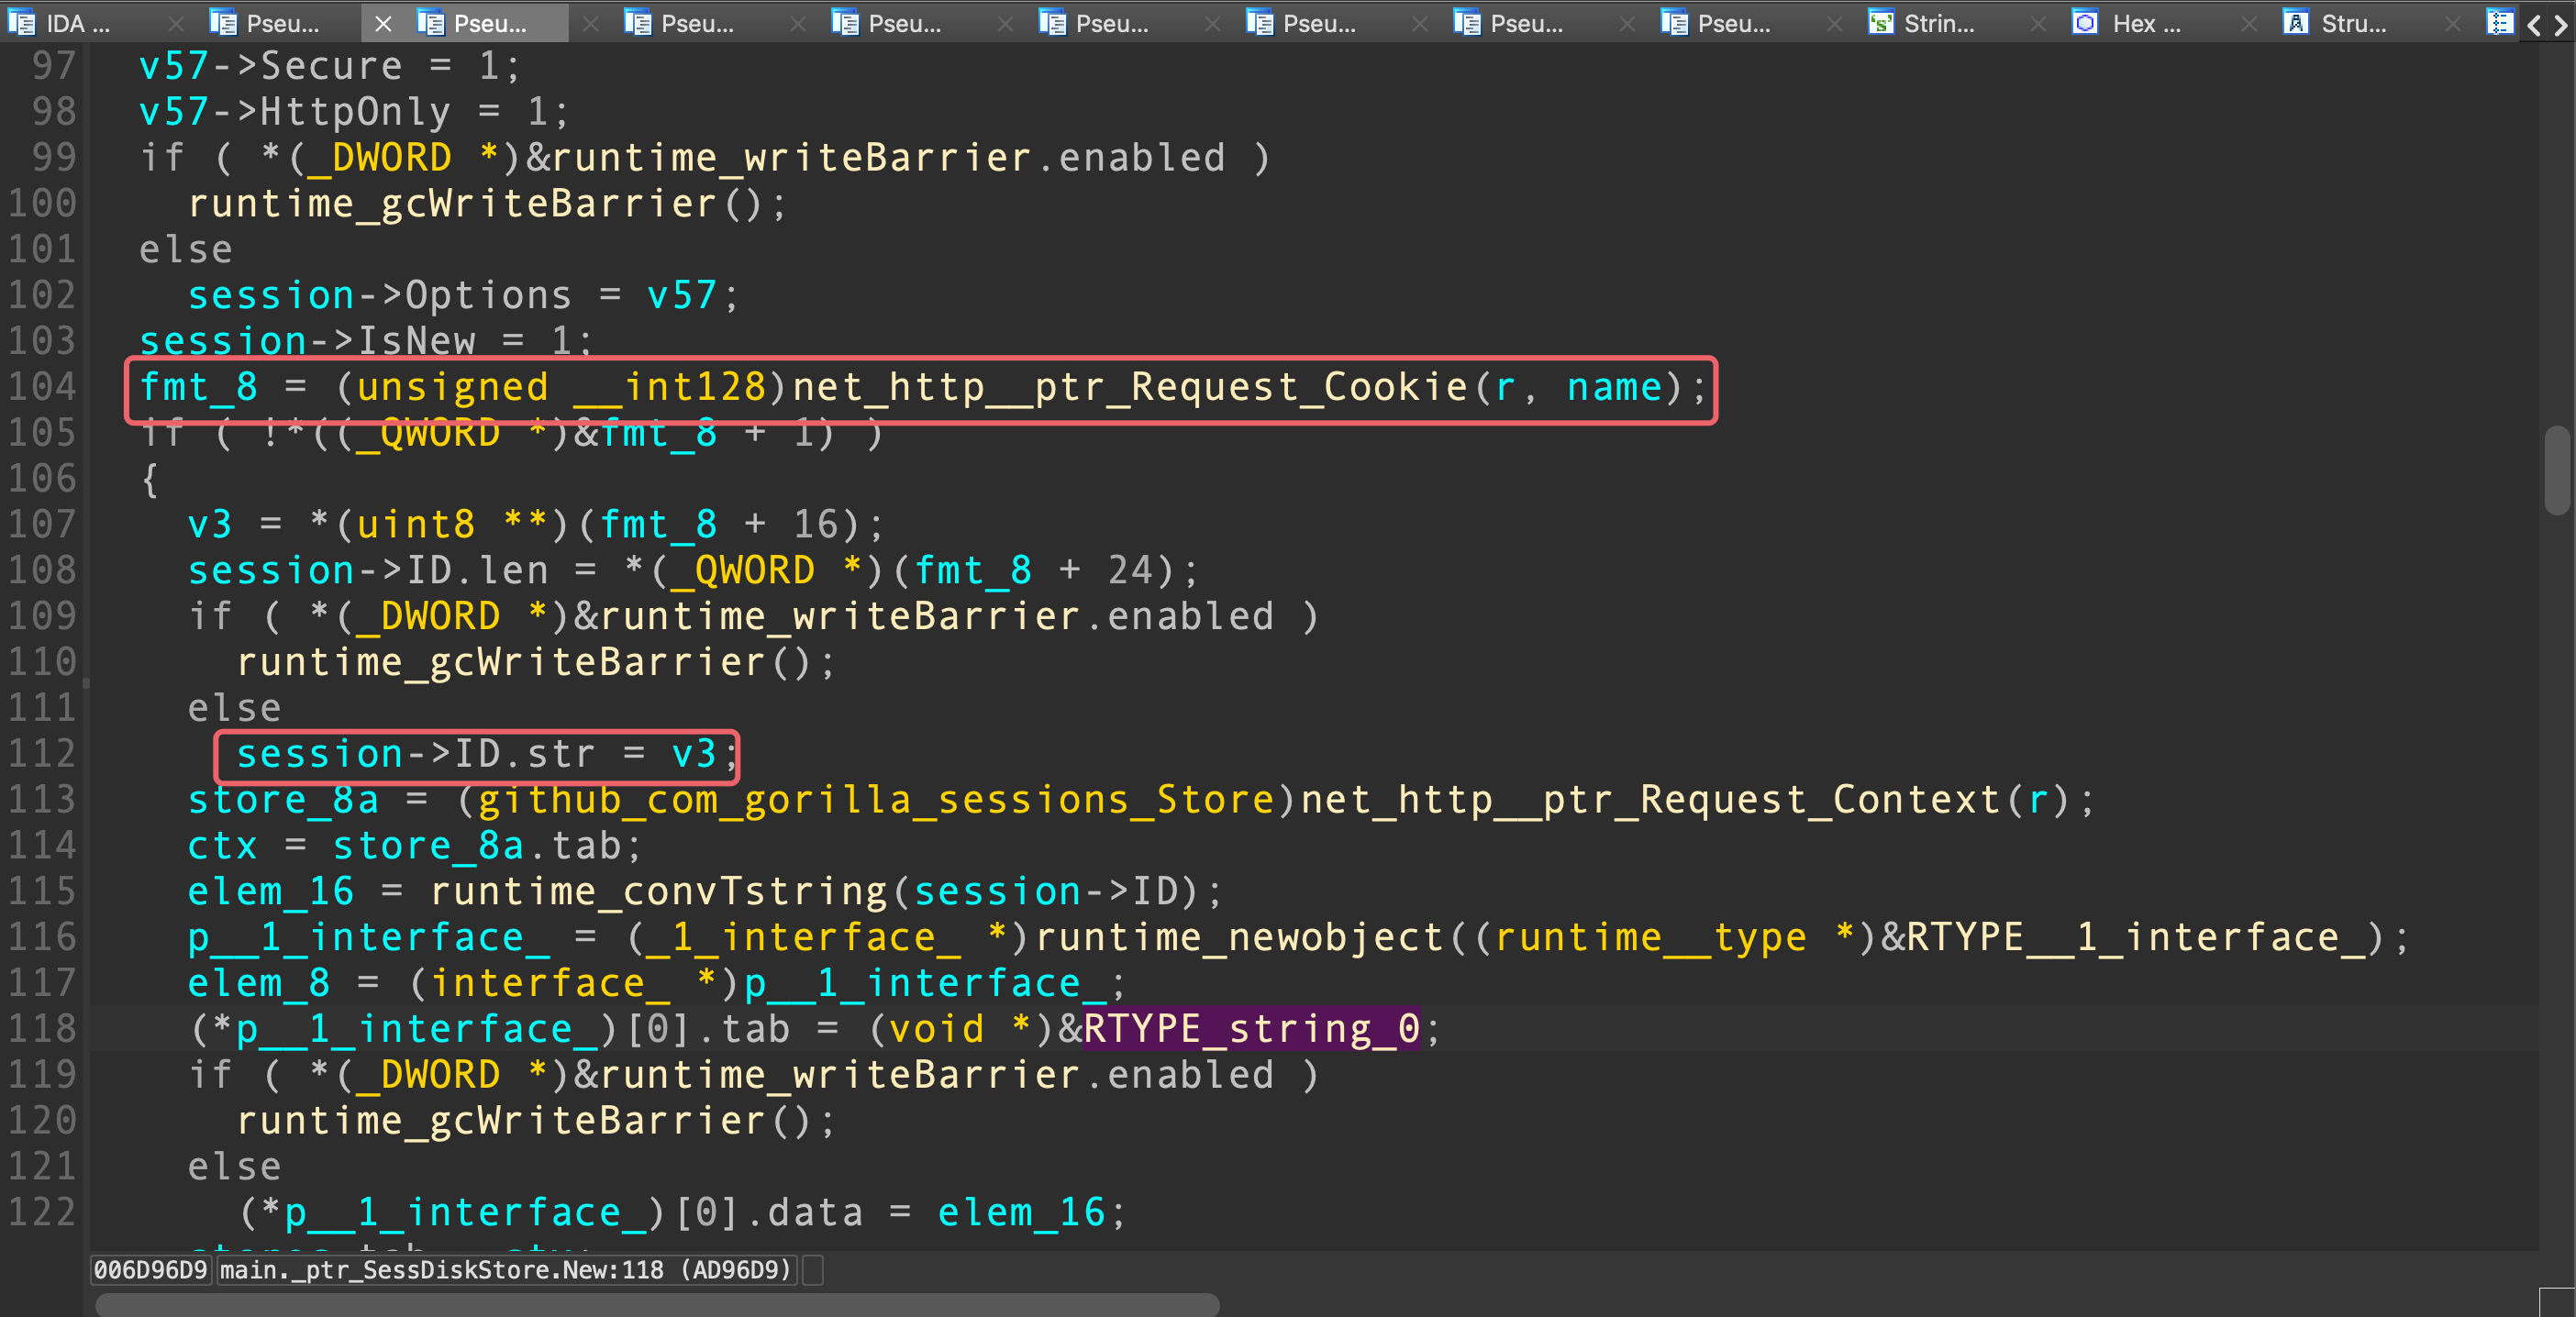
Task: Click the else keyword on line 101
Action: [x=186, y=249]
